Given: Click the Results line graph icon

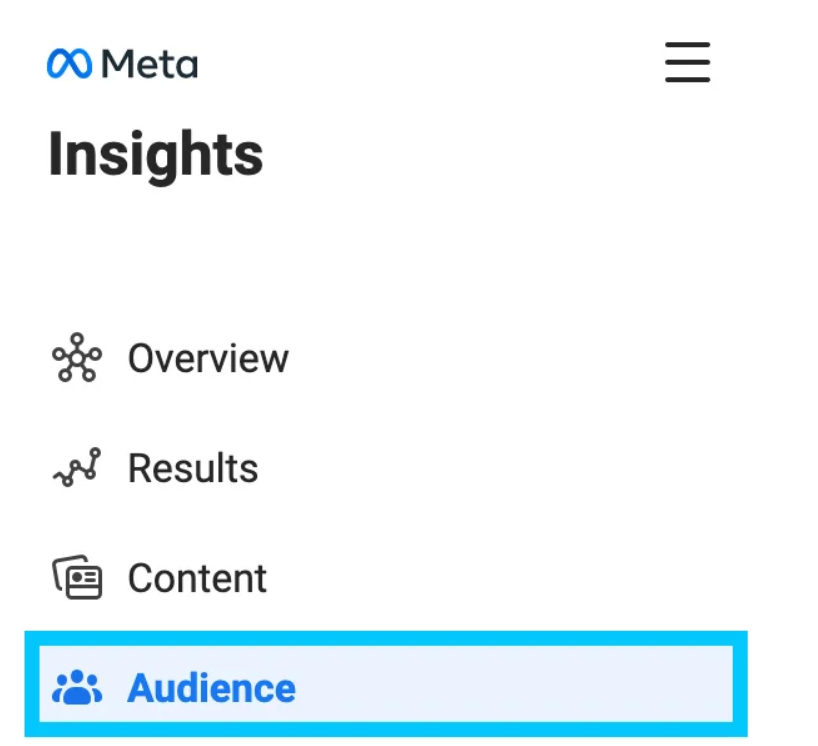Looking at the screenshot, I should (x=76, y=468).
